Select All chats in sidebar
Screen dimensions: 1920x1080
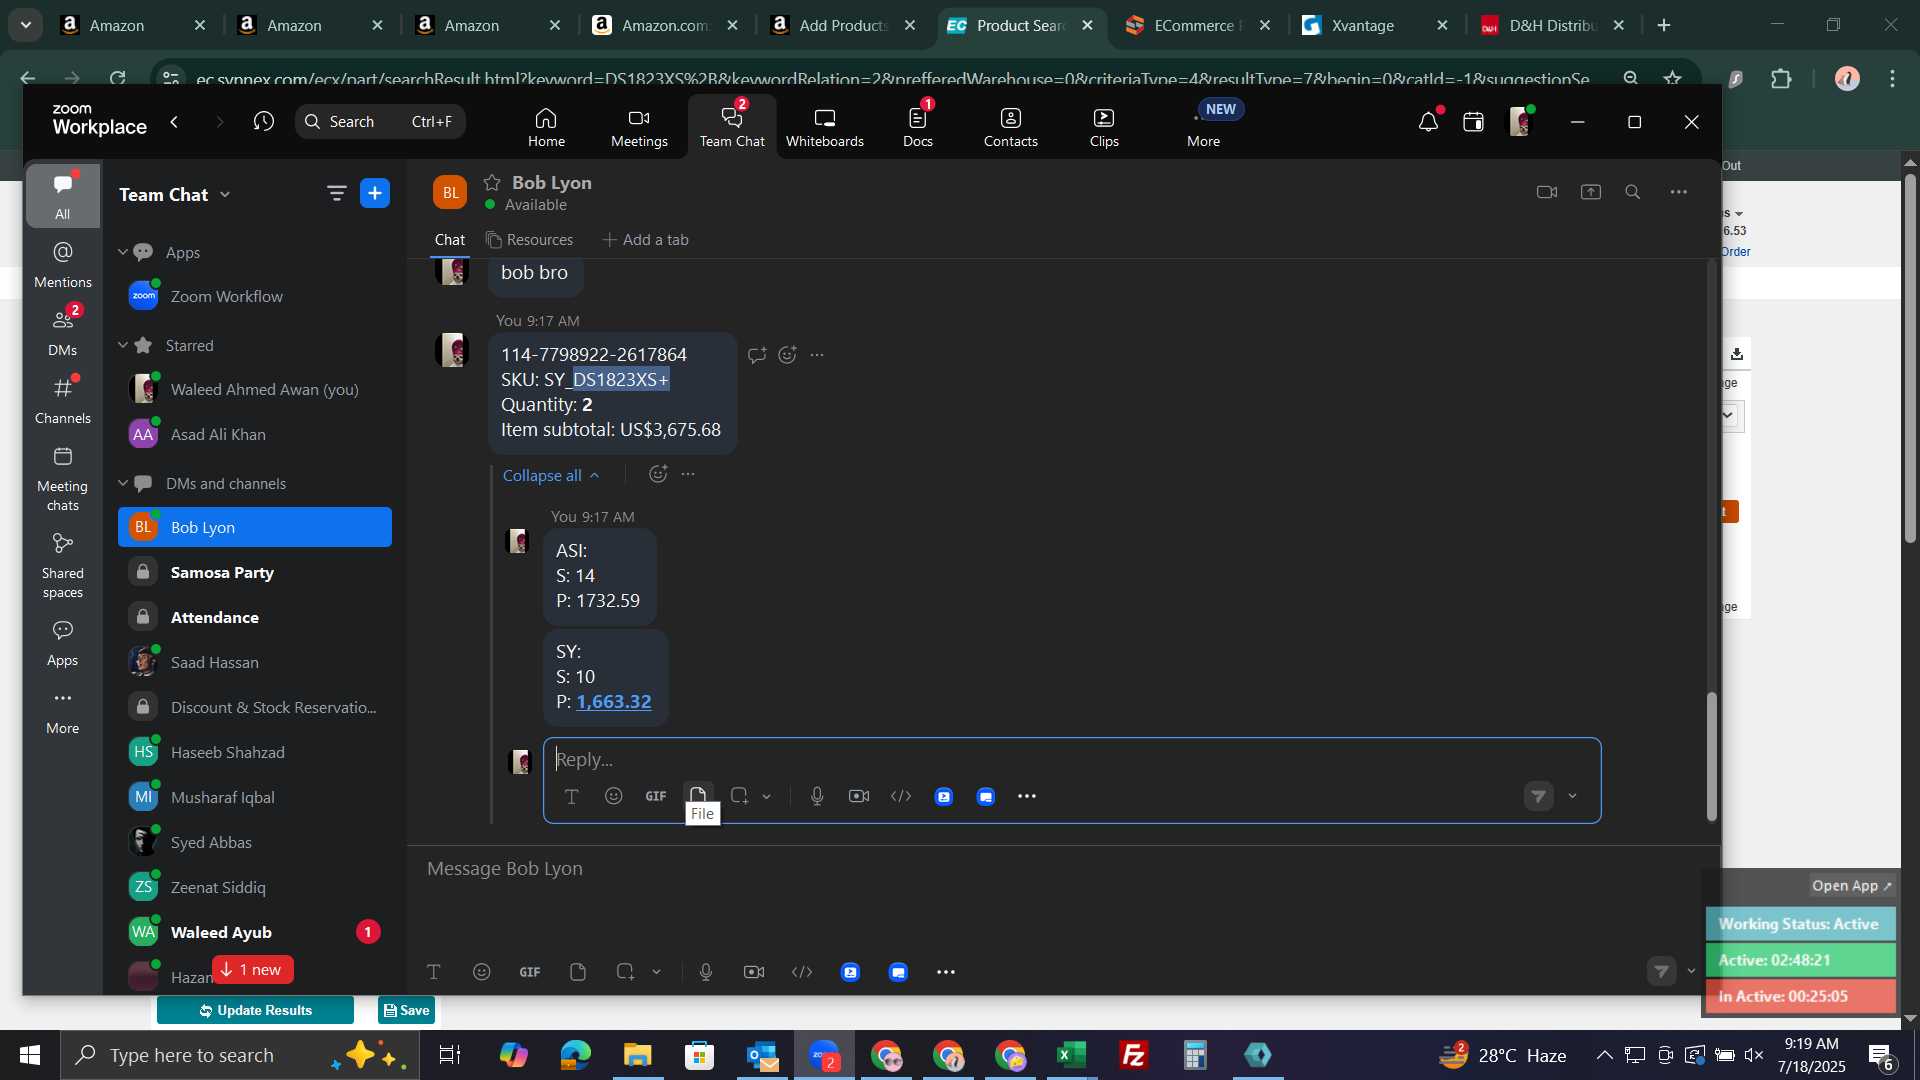tap(62, 196)
